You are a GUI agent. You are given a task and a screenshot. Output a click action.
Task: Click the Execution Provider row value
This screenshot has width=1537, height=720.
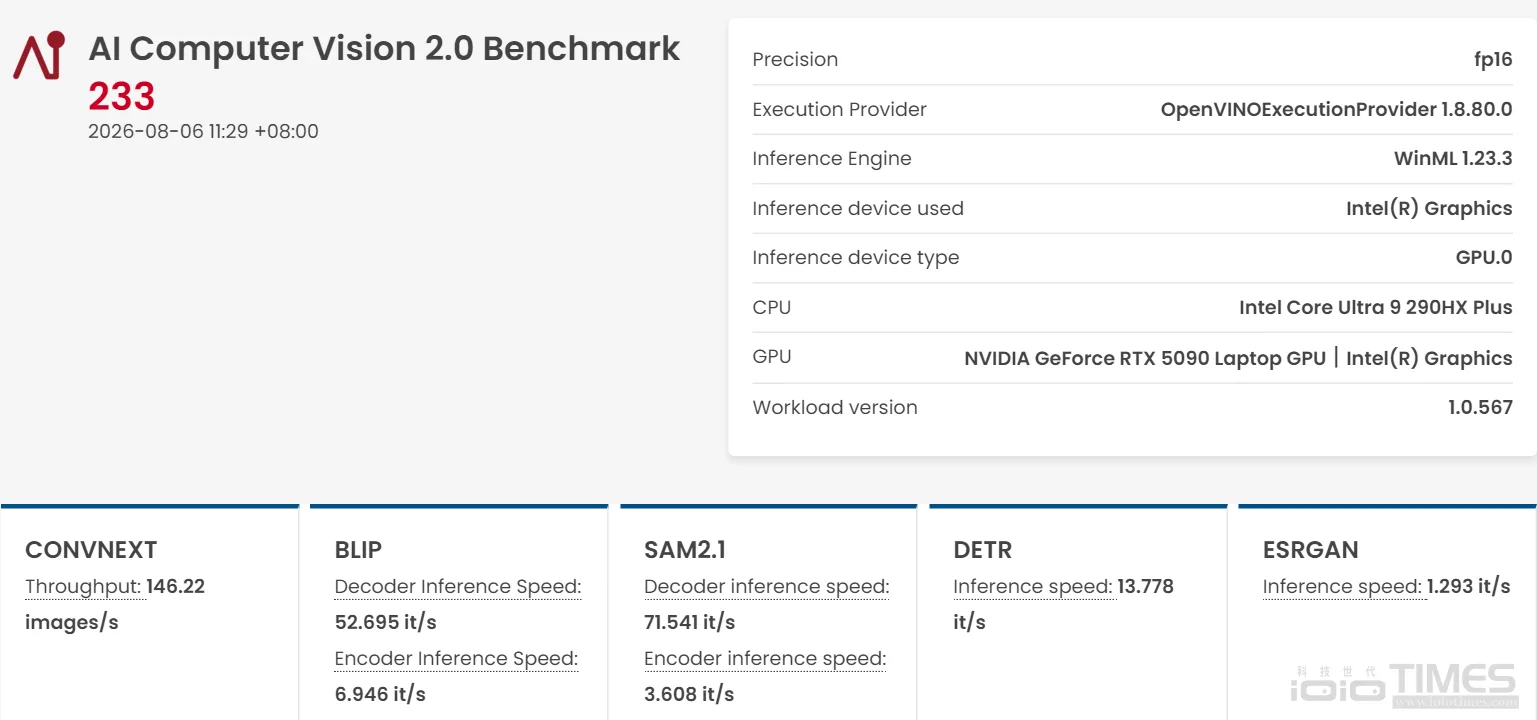pos(1336,109)
